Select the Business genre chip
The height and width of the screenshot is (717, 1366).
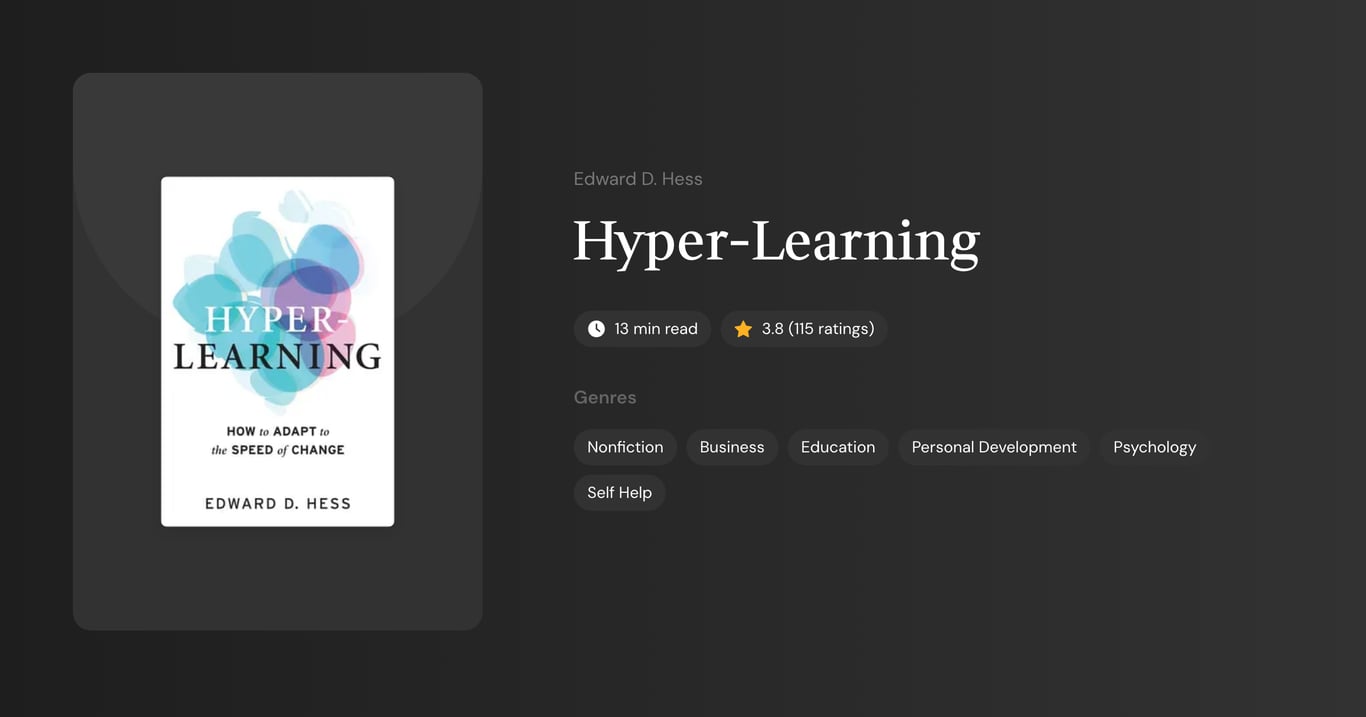point(731,447)
